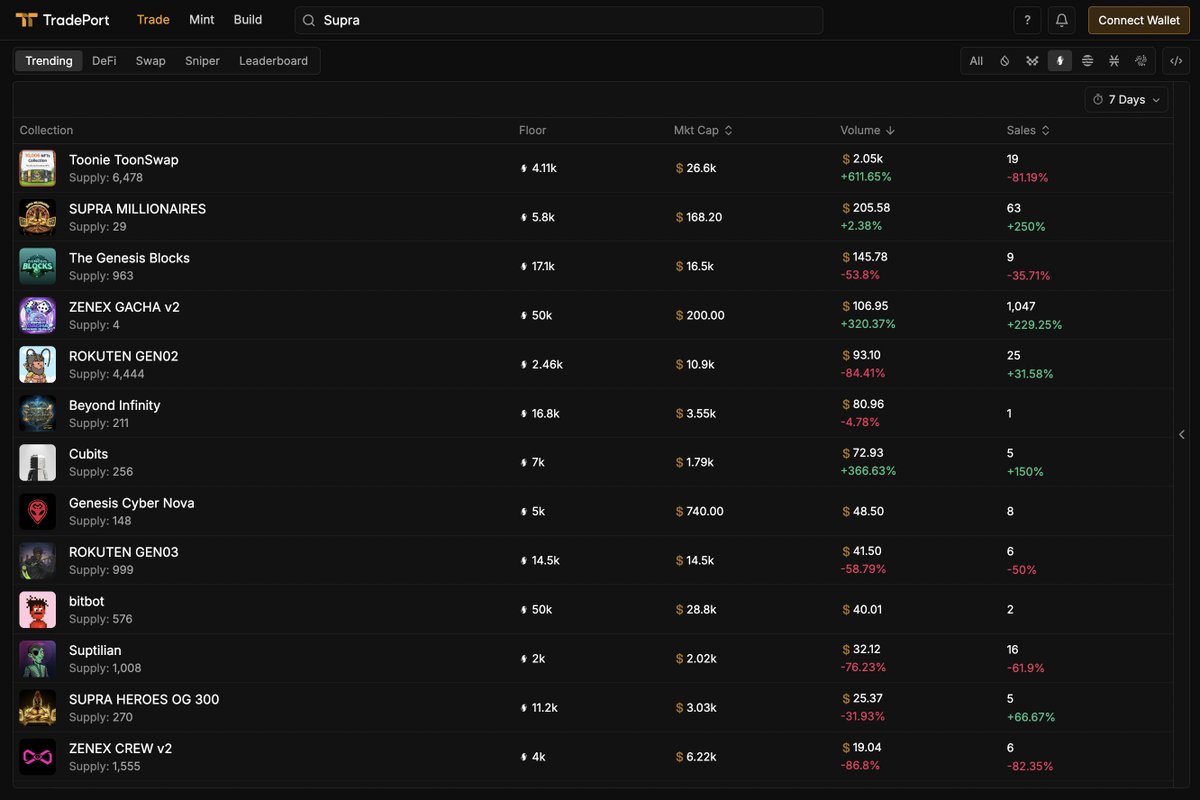Click ZENEX CREW v2 infinity image
1200x800 pixels.
tap(38, 756)
